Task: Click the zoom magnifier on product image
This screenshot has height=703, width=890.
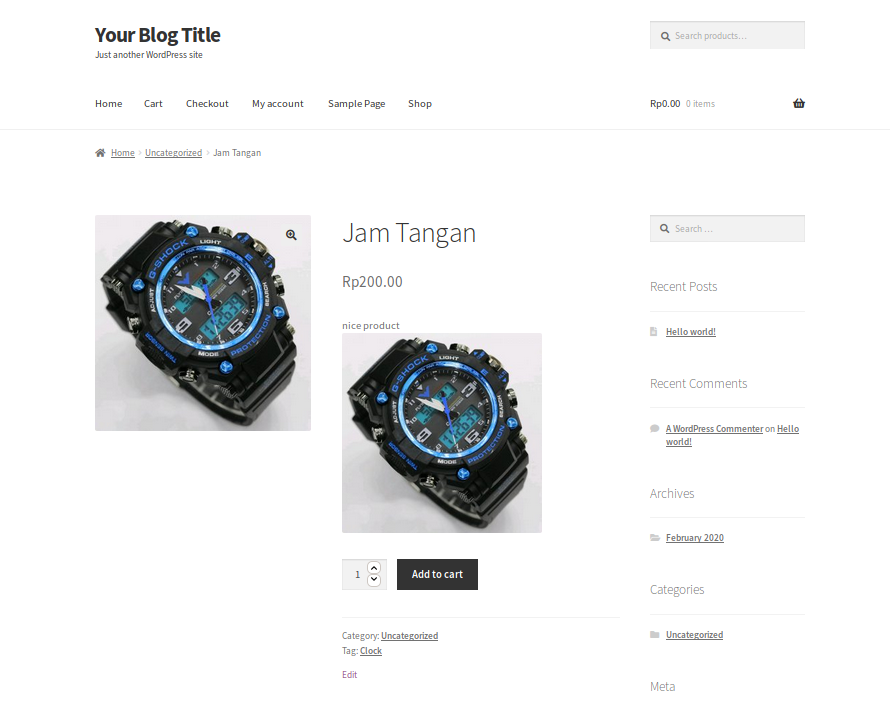Action: click(291, 235)
